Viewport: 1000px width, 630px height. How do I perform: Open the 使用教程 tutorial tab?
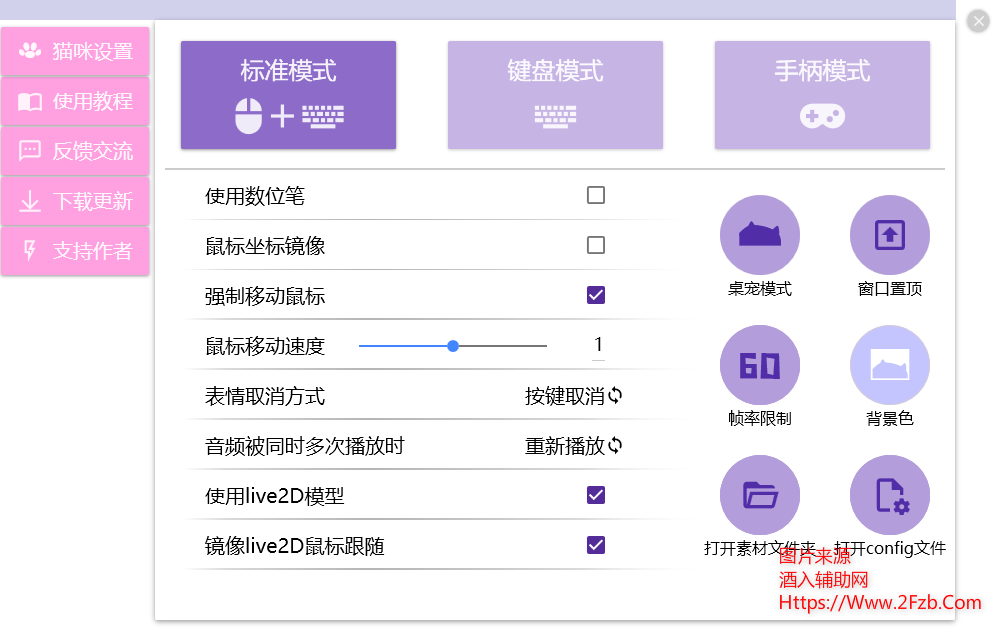point(76,102)
